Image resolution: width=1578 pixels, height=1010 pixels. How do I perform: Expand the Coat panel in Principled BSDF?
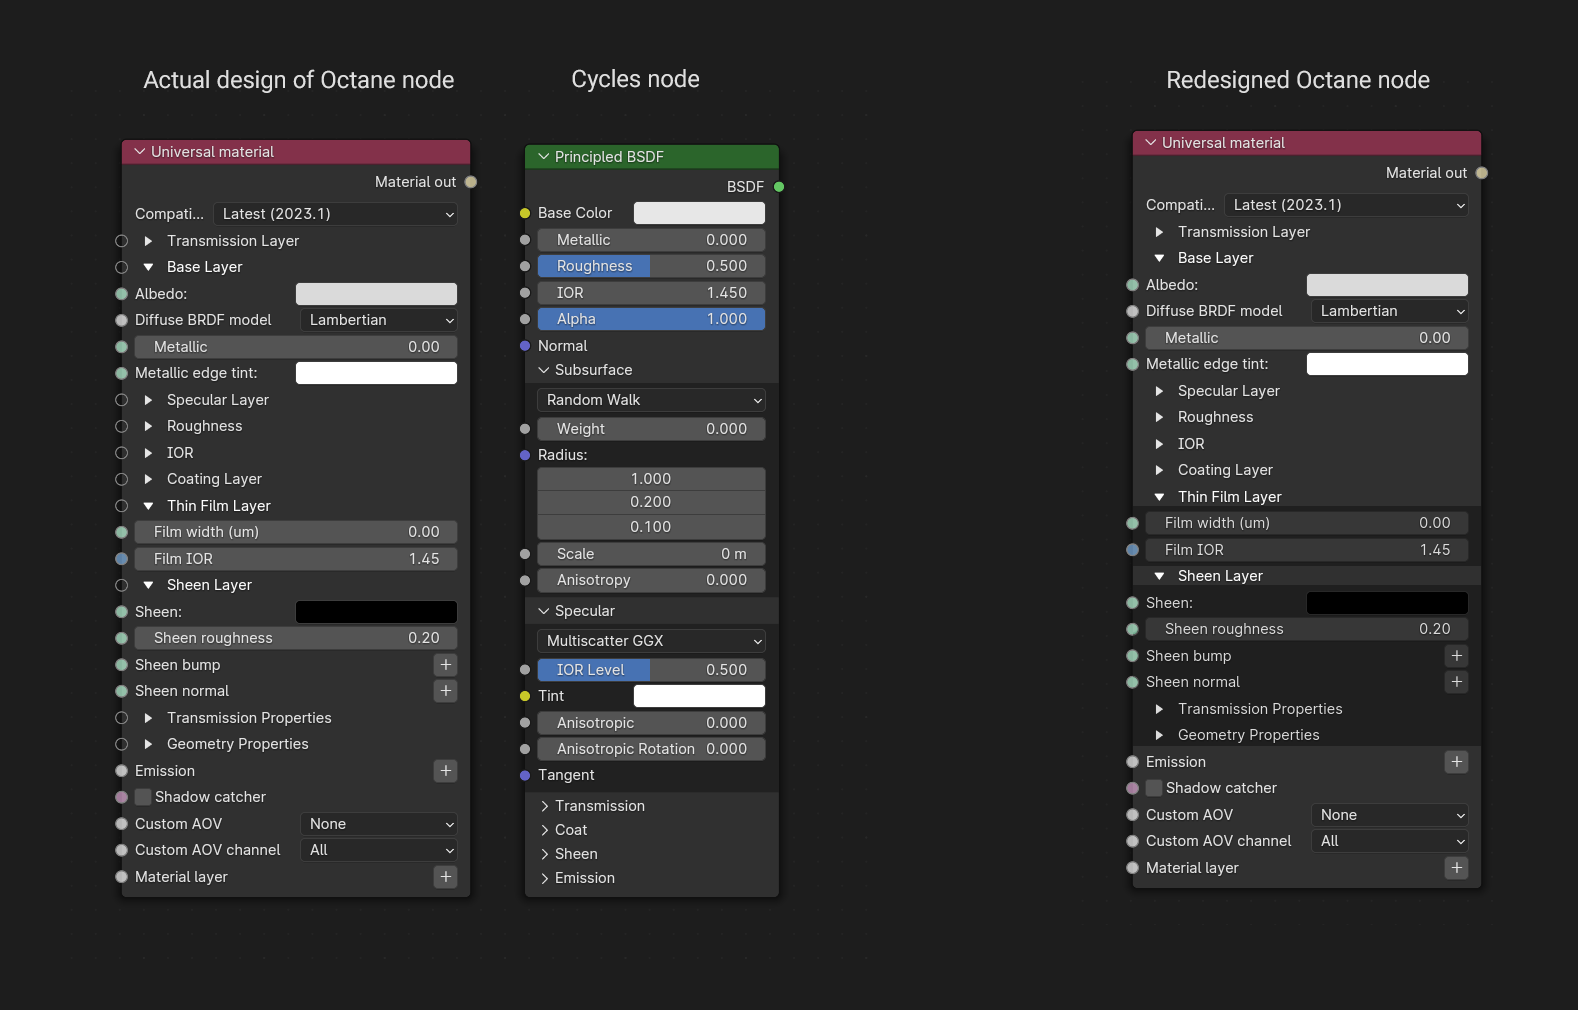point(544,830)
